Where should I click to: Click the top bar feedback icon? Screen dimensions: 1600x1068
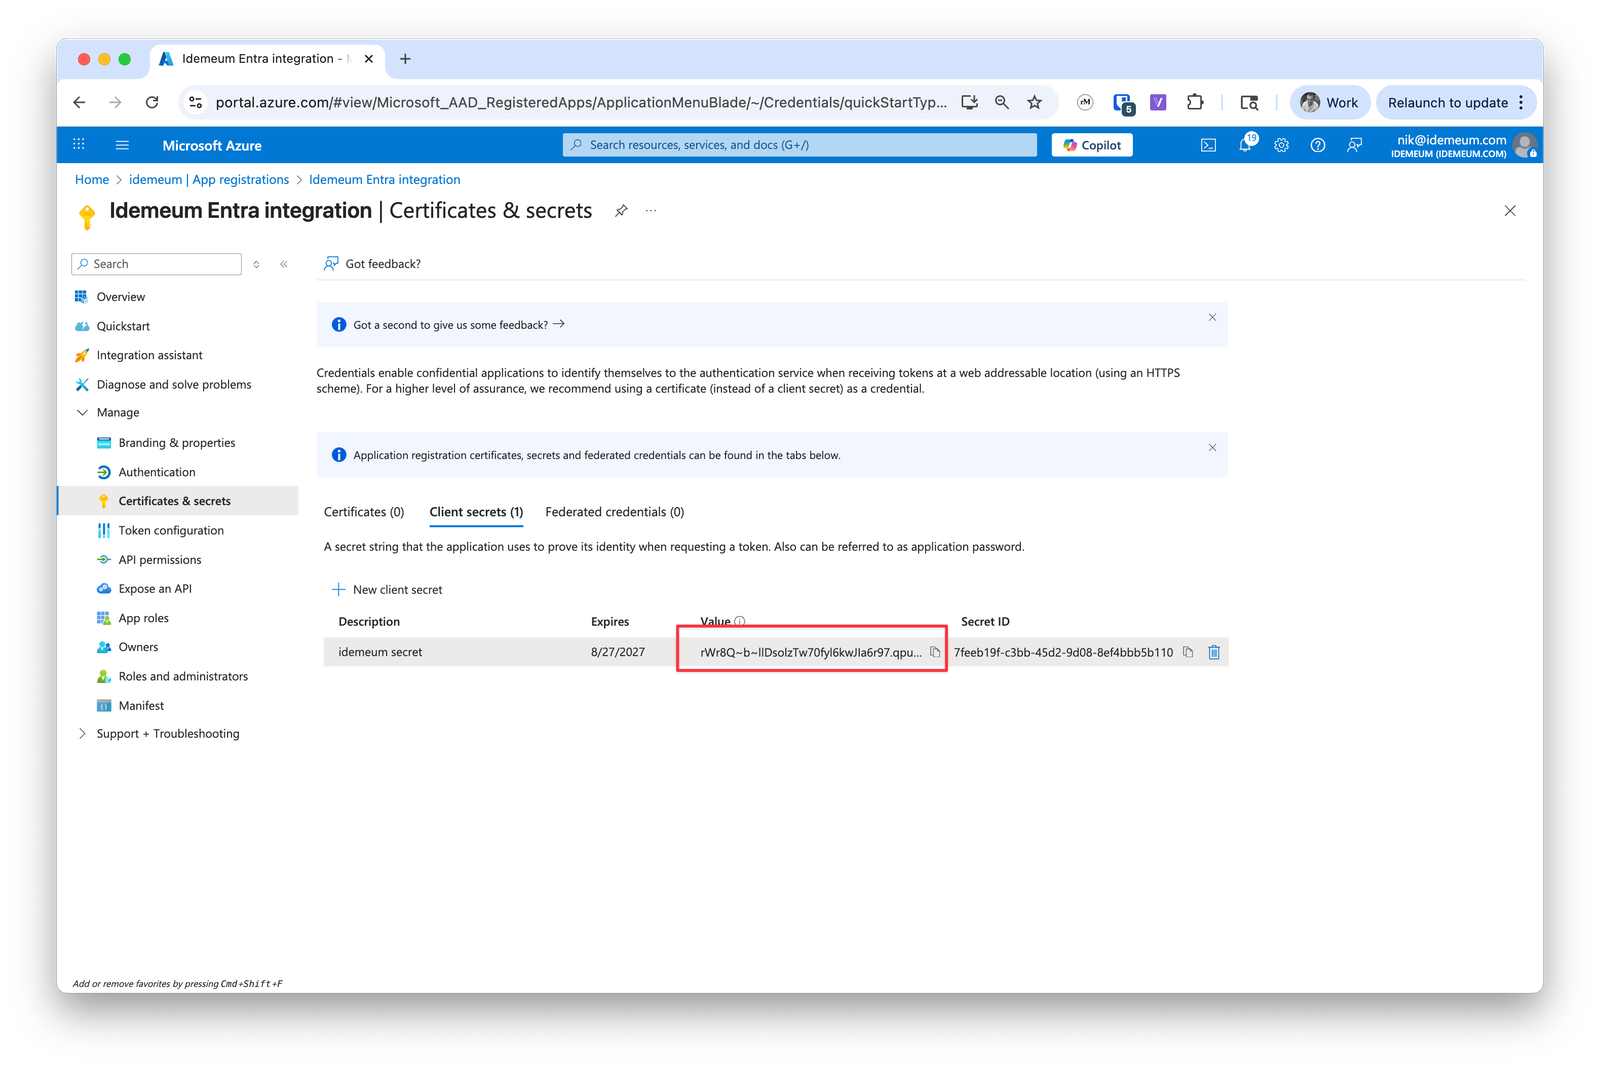point(1354,145)
